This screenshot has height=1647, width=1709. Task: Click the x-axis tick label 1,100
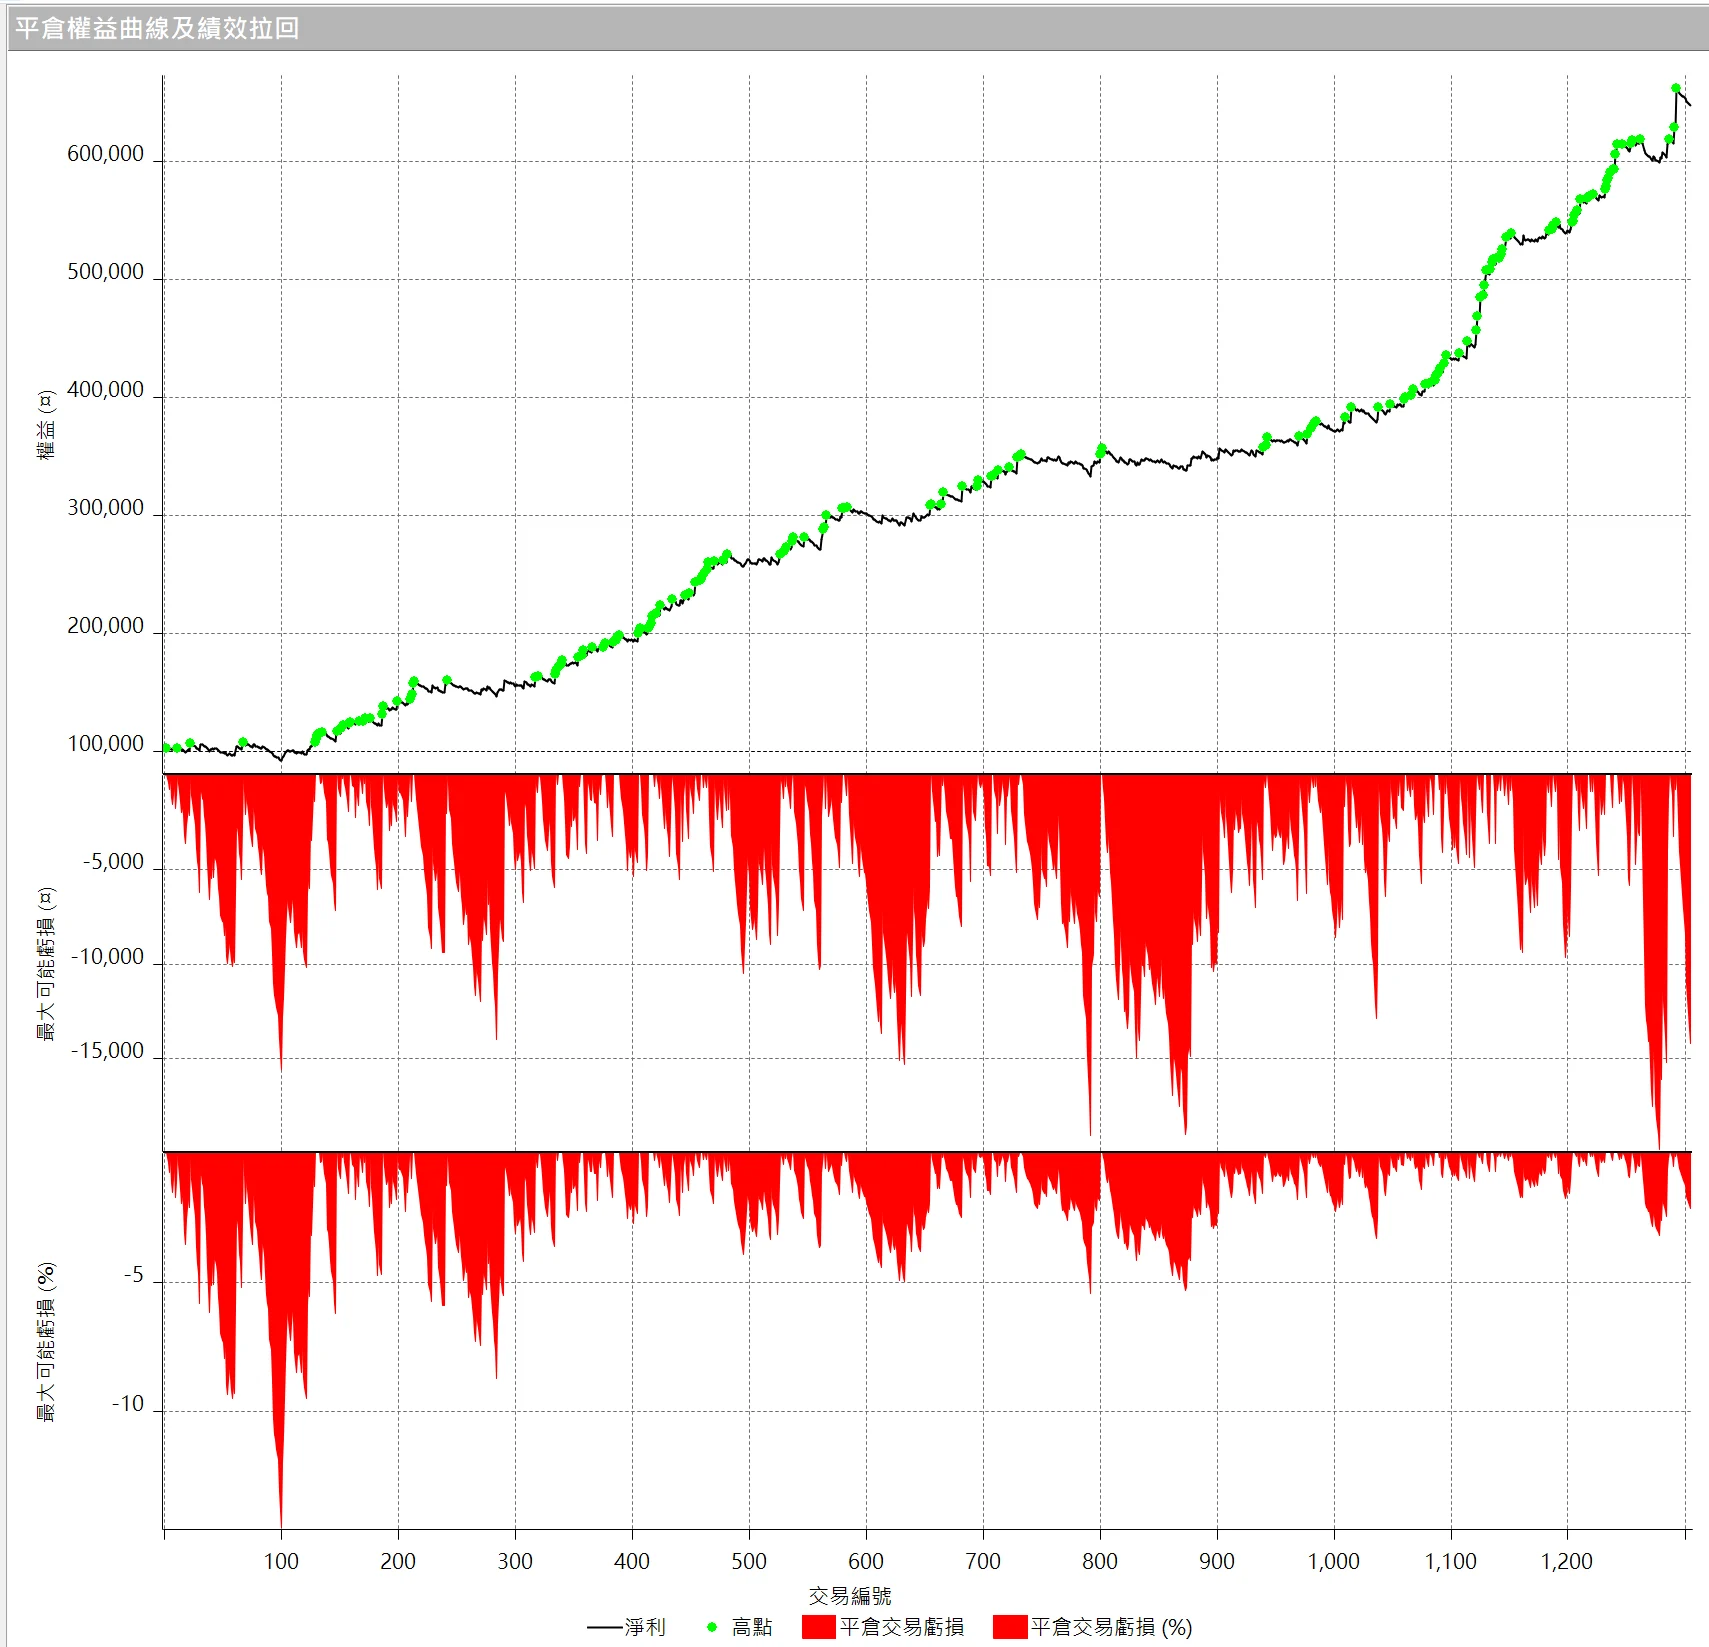[1451, 1561]
